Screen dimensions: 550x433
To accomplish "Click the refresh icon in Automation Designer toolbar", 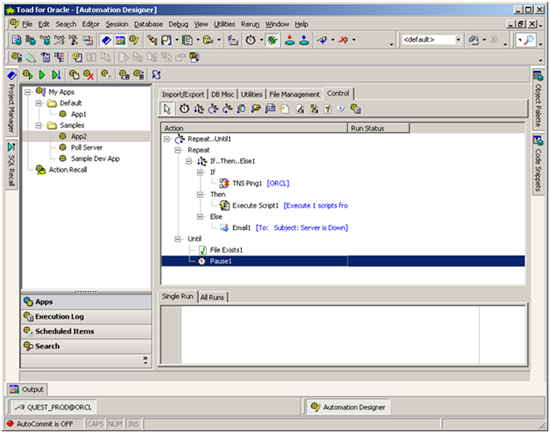I will click(x=156, y=75).
